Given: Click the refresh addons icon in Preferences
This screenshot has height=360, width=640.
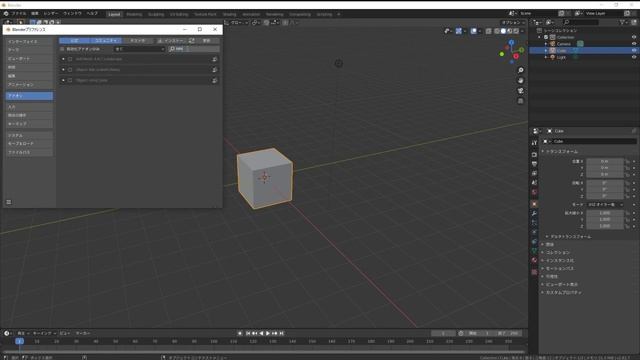Looking at the screenshot, I should [x=192, y=40].
